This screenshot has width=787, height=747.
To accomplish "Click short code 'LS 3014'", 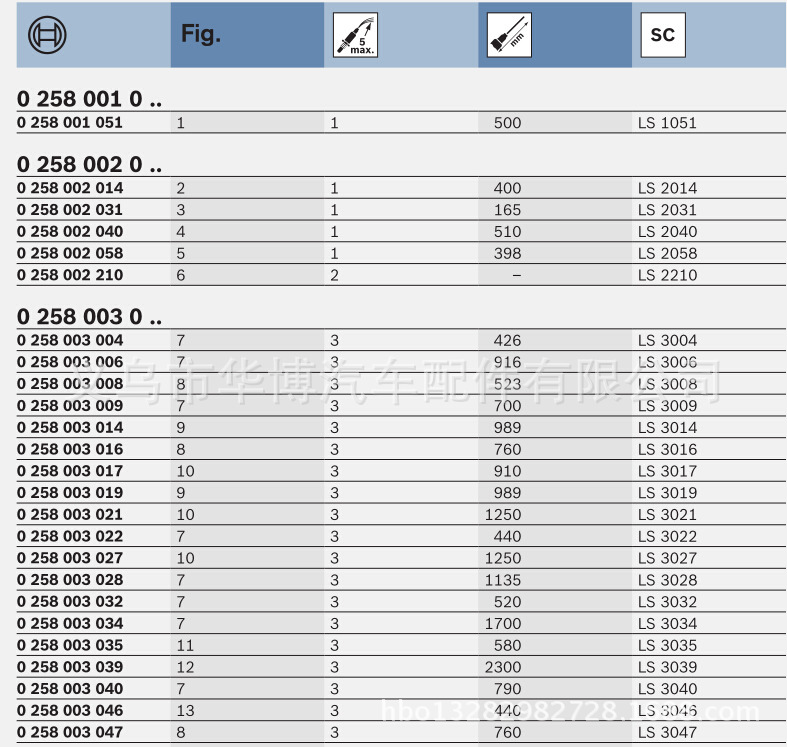I will [x=667, y=428].
